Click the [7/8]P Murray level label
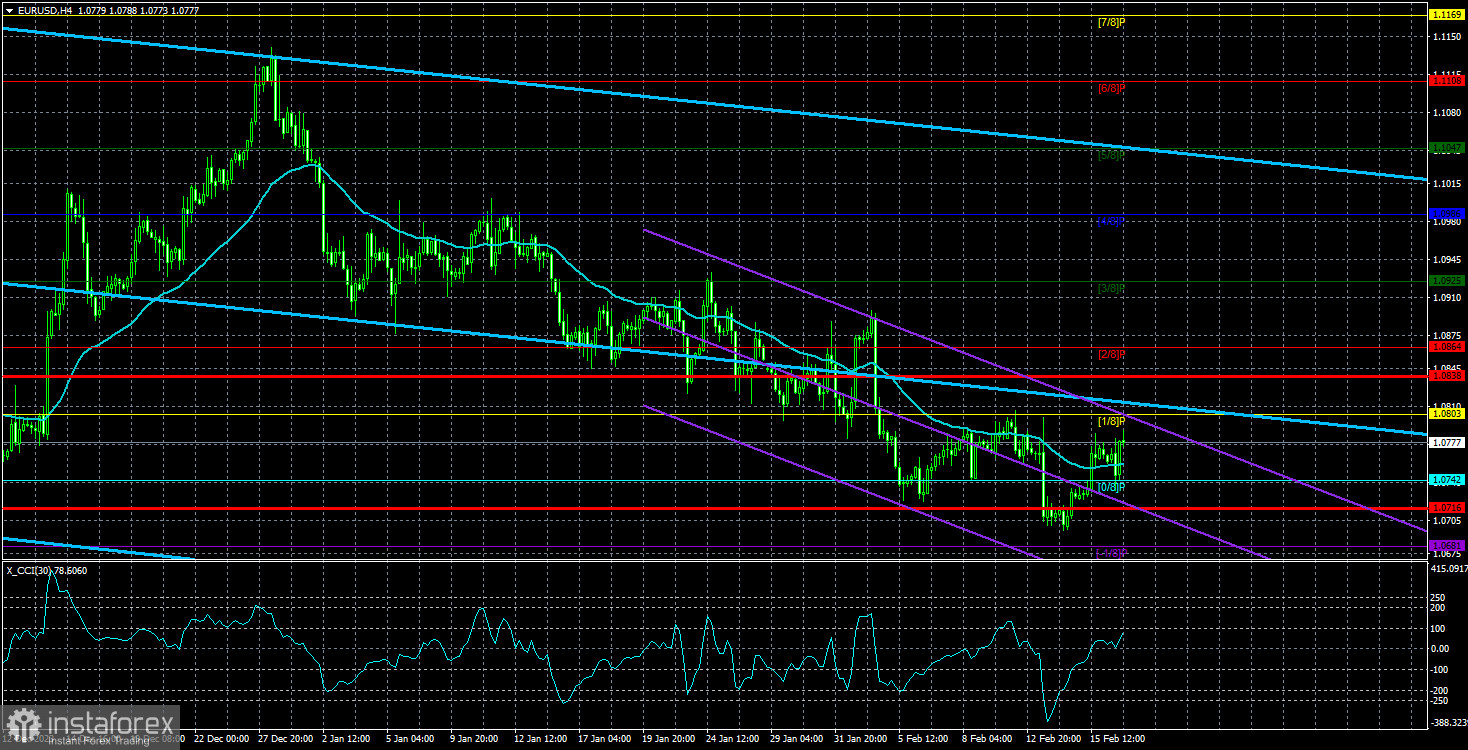1468x750 pixels. [1112, 21]
